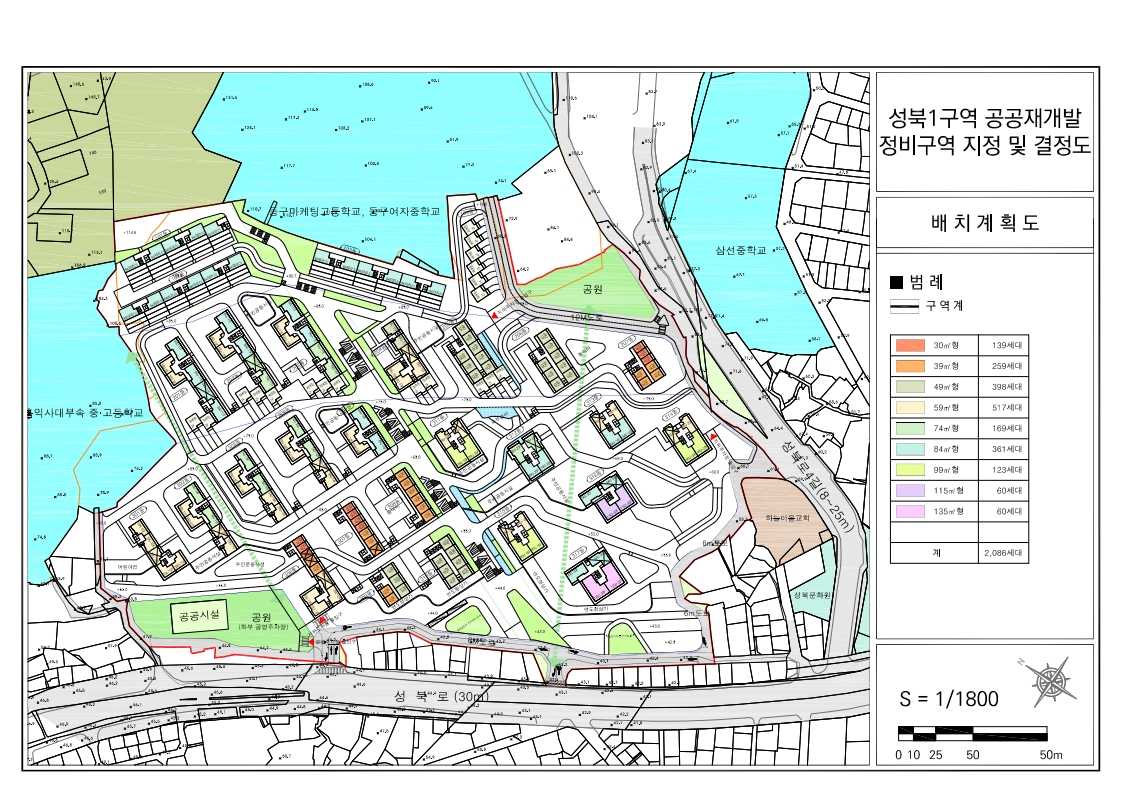Click the 259세대 cell in legend
Screen dimensions: 1122x793
1003,366
